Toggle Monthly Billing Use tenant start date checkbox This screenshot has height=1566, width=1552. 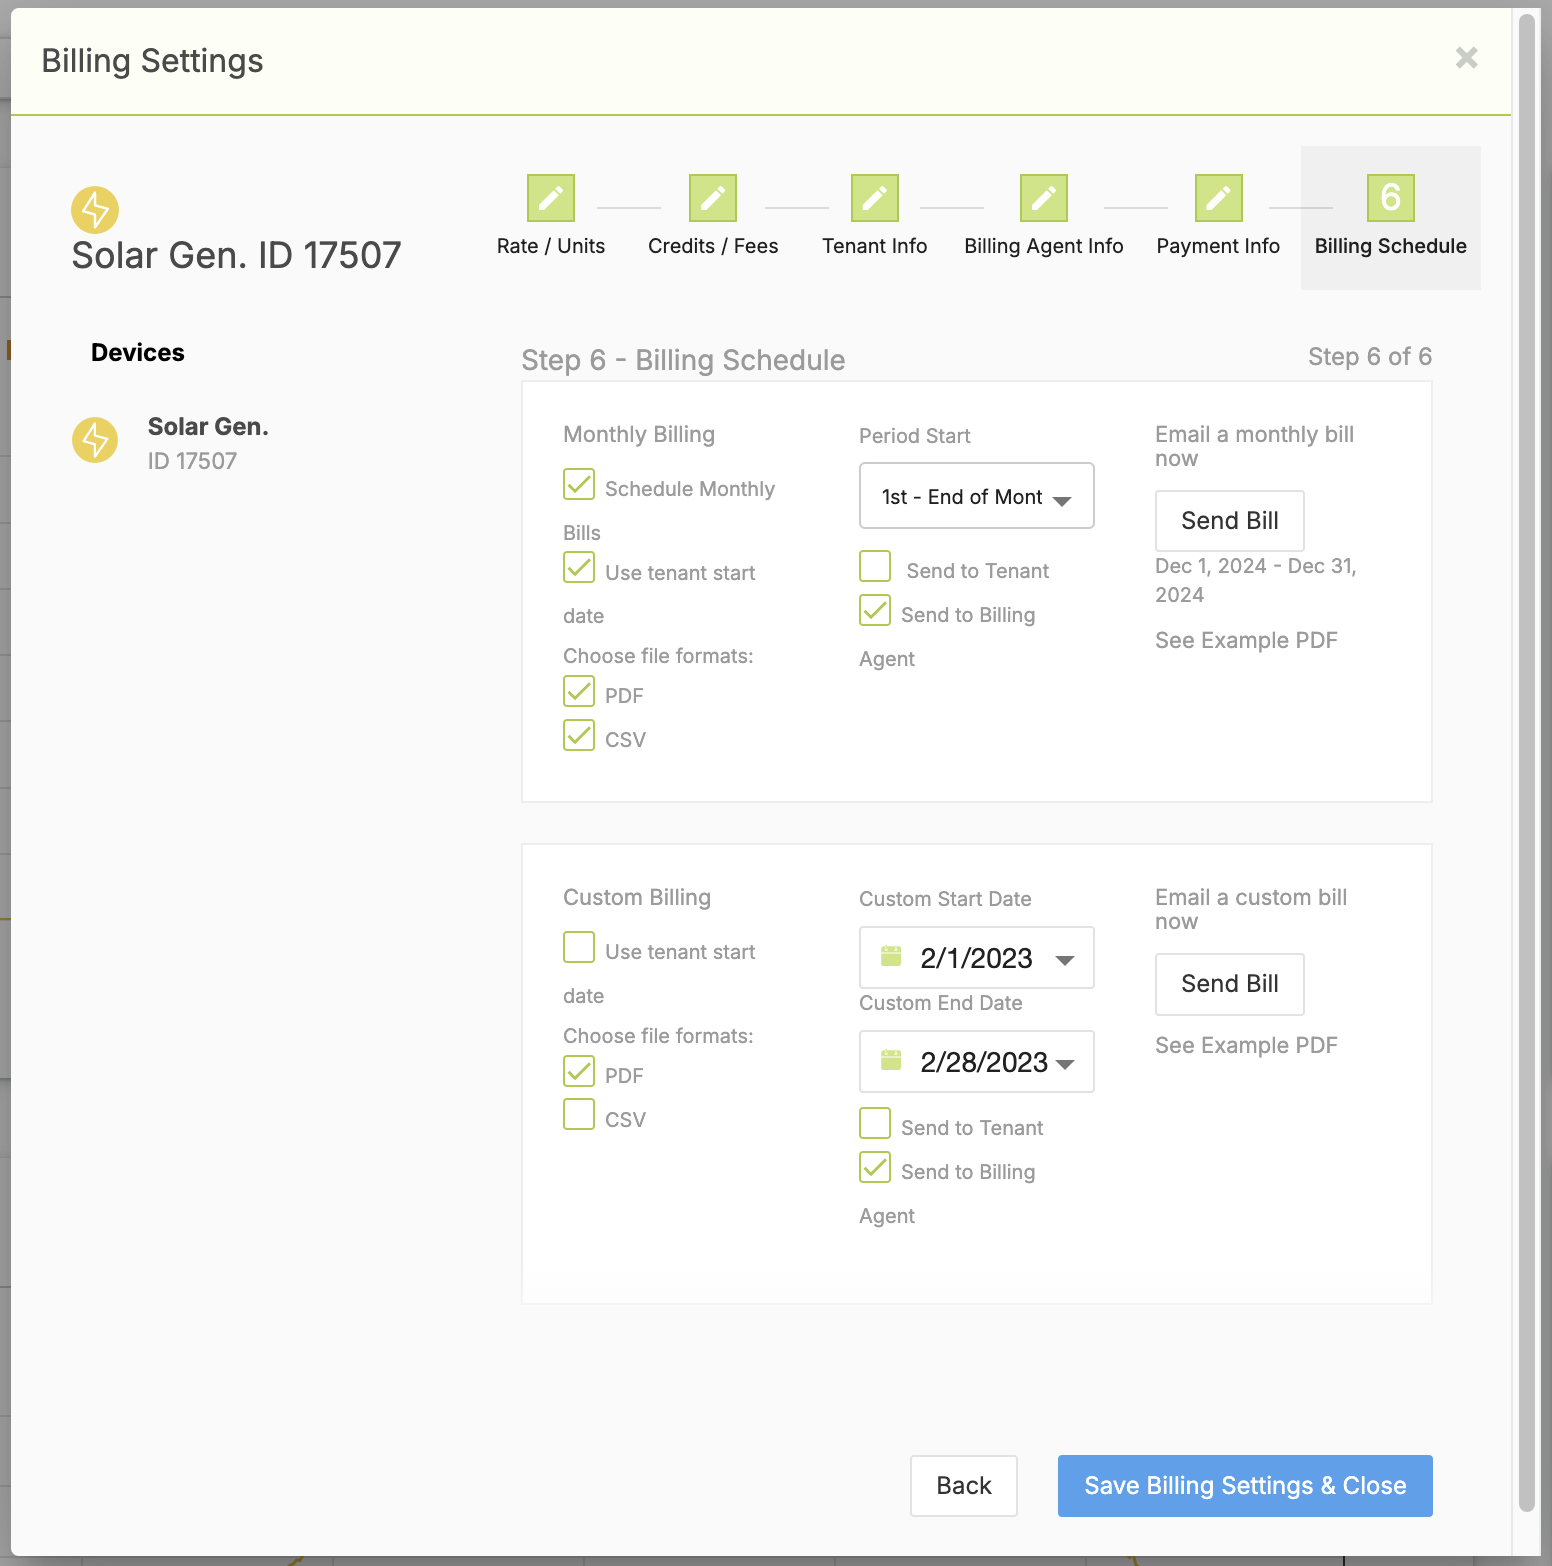tap(579, 568)
